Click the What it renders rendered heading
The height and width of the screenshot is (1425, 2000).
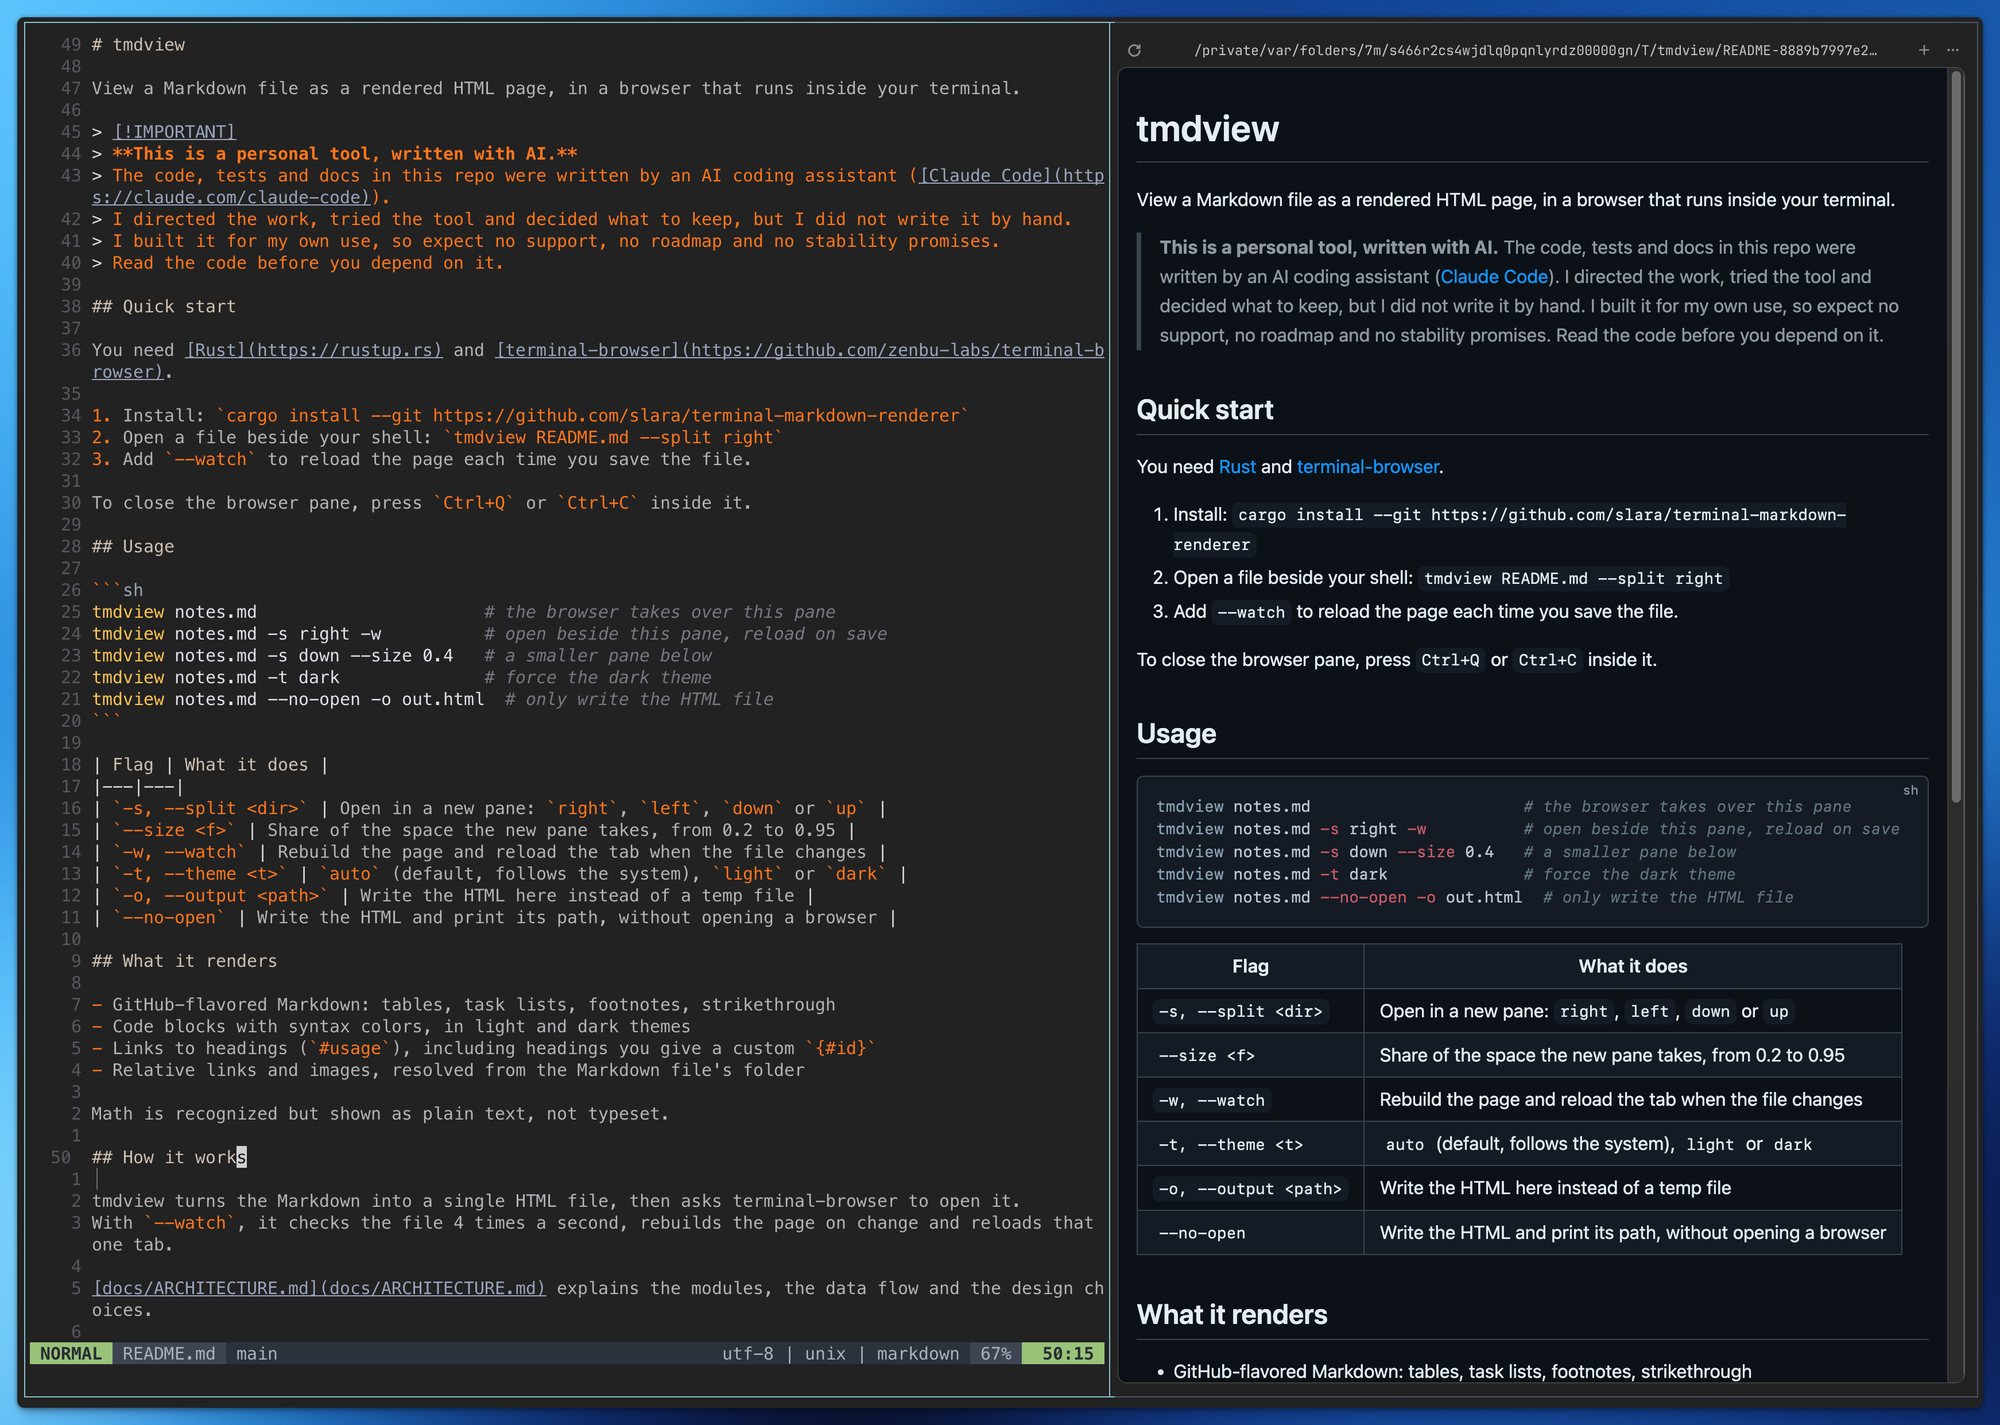pos(1232,1315)
